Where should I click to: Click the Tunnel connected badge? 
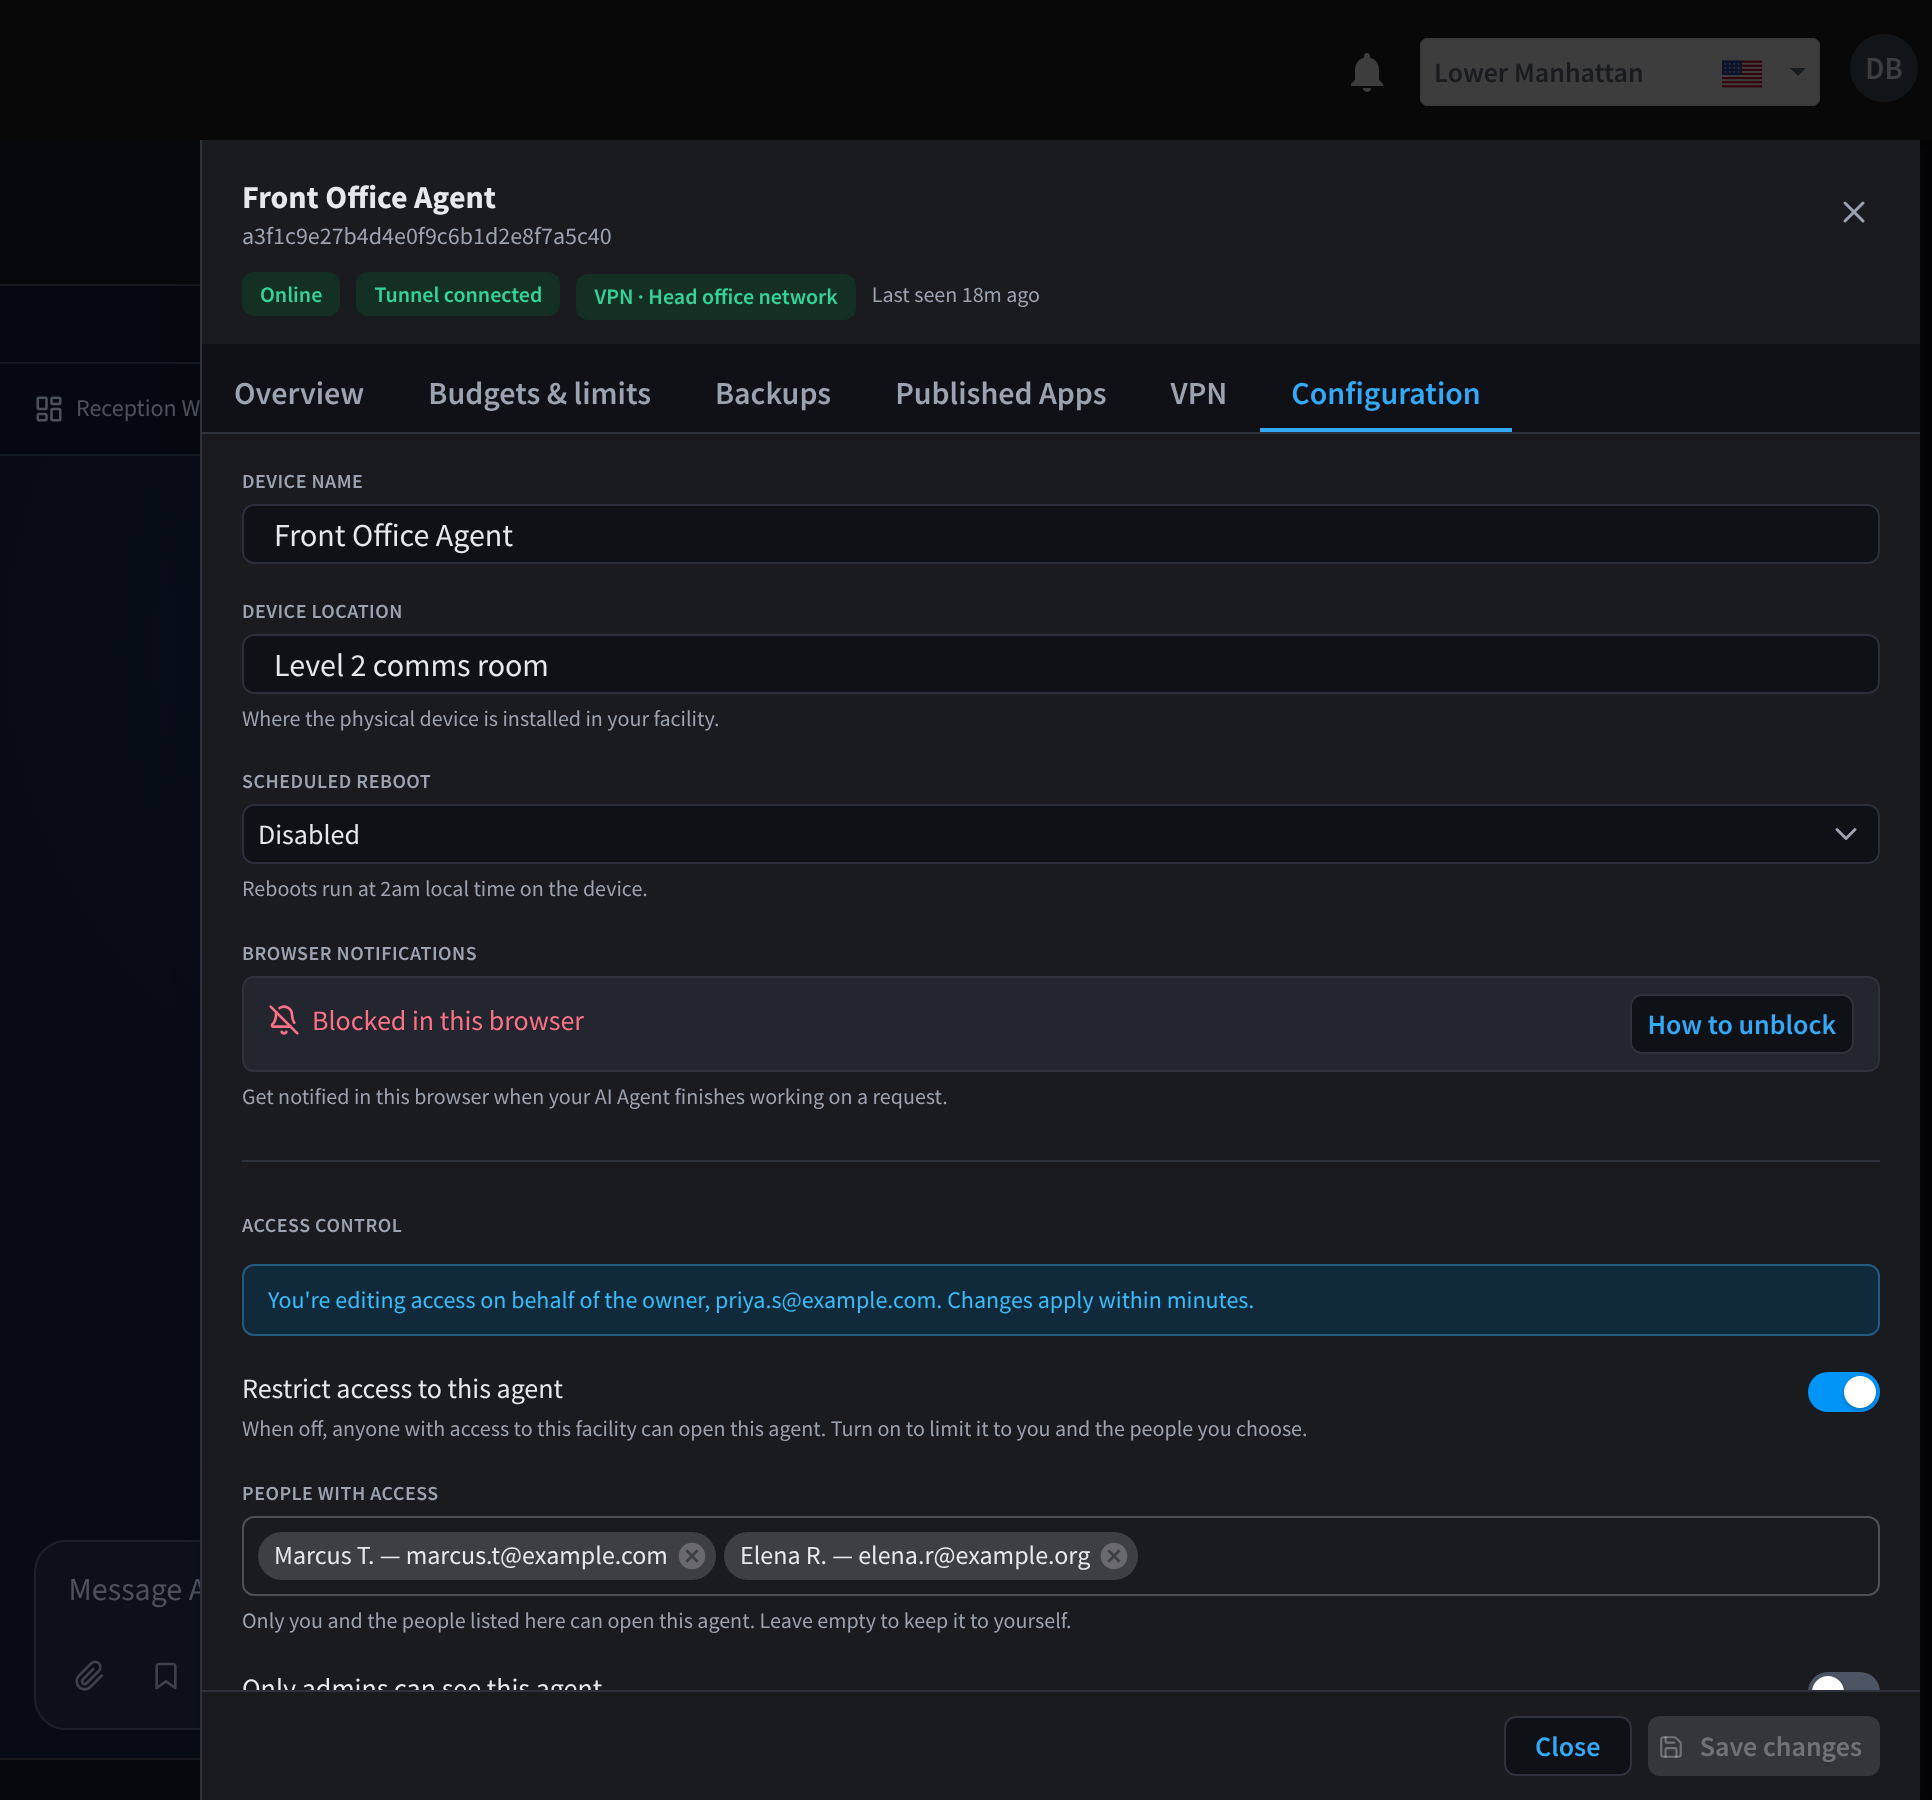pyautogui.click(x=458, y=295)
